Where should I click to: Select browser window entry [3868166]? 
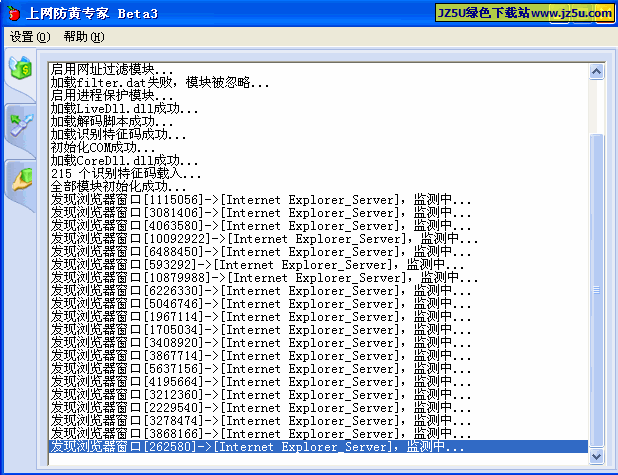coord(318,434)
